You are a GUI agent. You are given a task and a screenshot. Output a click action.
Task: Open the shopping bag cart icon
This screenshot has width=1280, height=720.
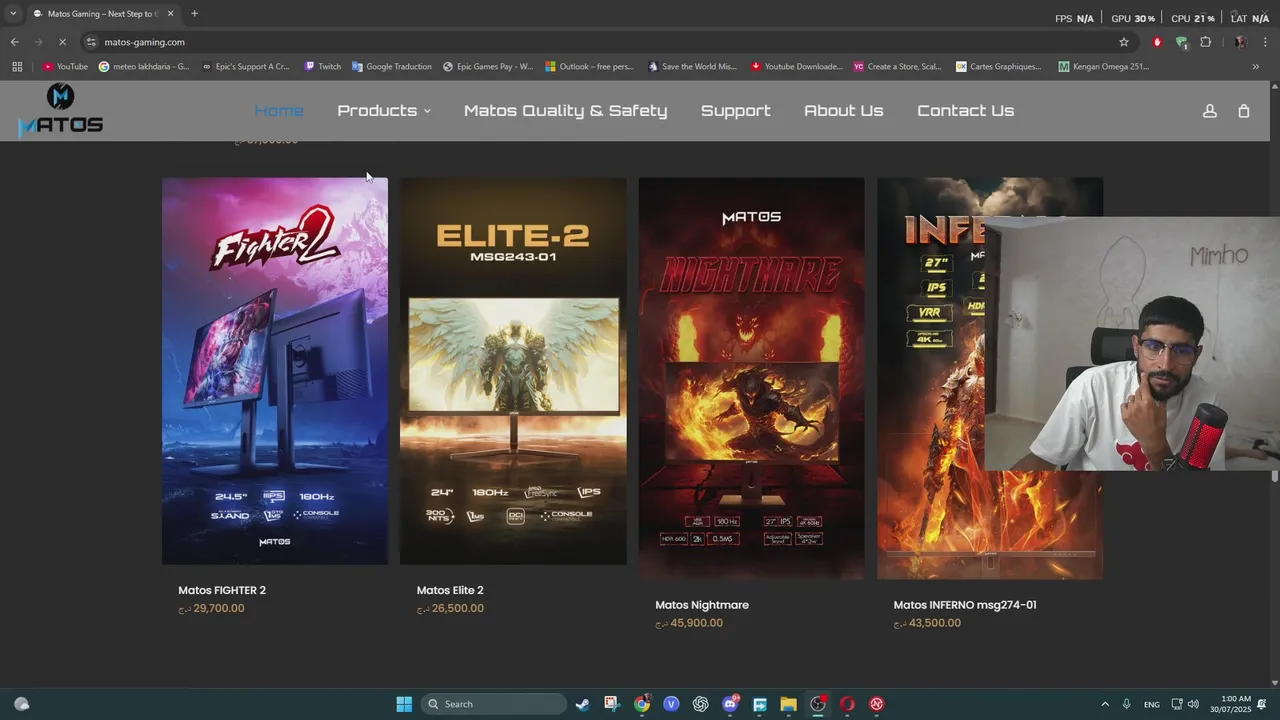[x=1244, y=111]
